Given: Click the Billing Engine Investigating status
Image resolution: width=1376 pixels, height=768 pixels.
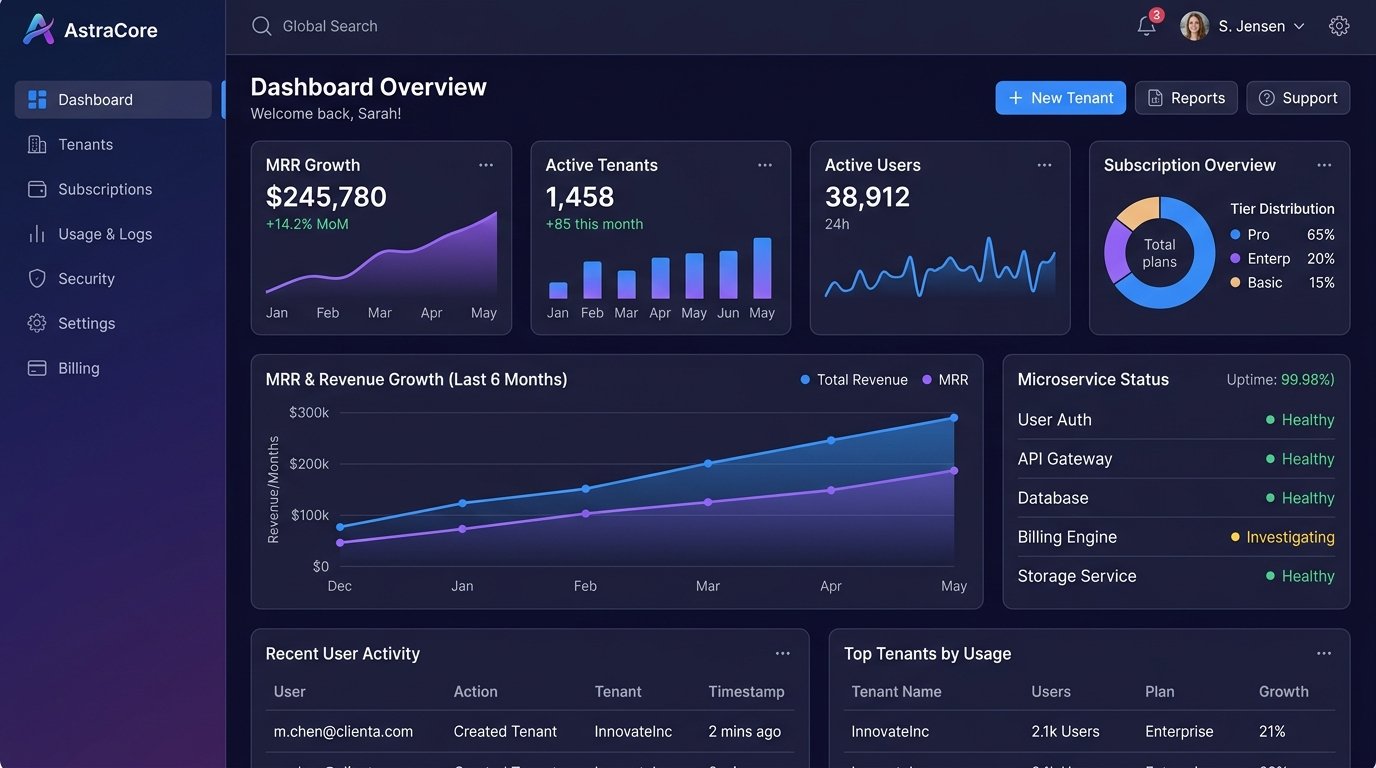Looking at the screenshot, I should tap(1283, 537).
